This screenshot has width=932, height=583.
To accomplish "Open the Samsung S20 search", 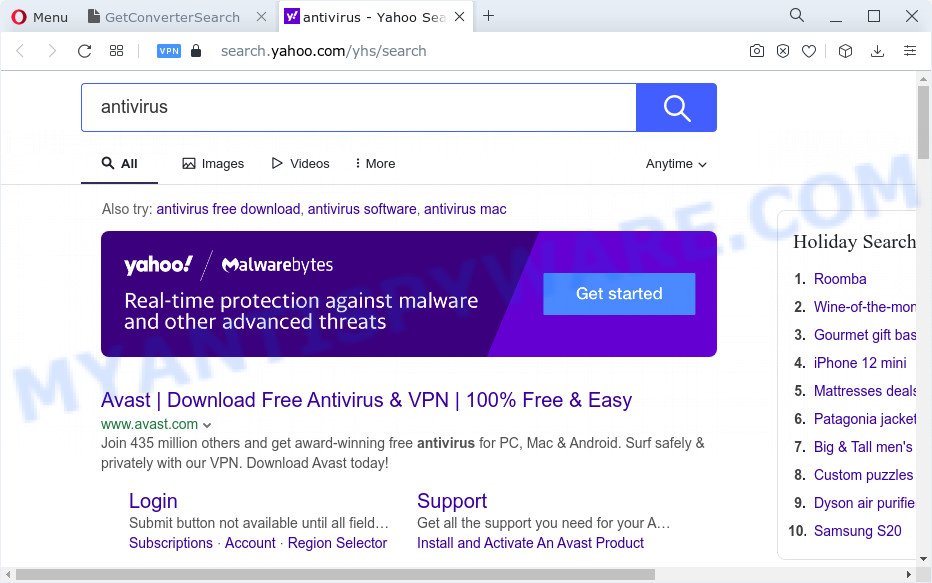I will (858, 531).
